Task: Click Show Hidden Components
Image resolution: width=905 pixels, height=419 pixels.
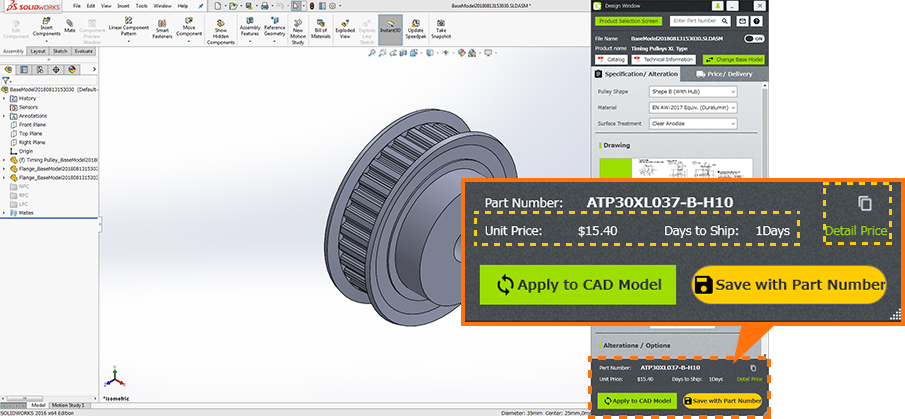Action: tap(221, 31)
